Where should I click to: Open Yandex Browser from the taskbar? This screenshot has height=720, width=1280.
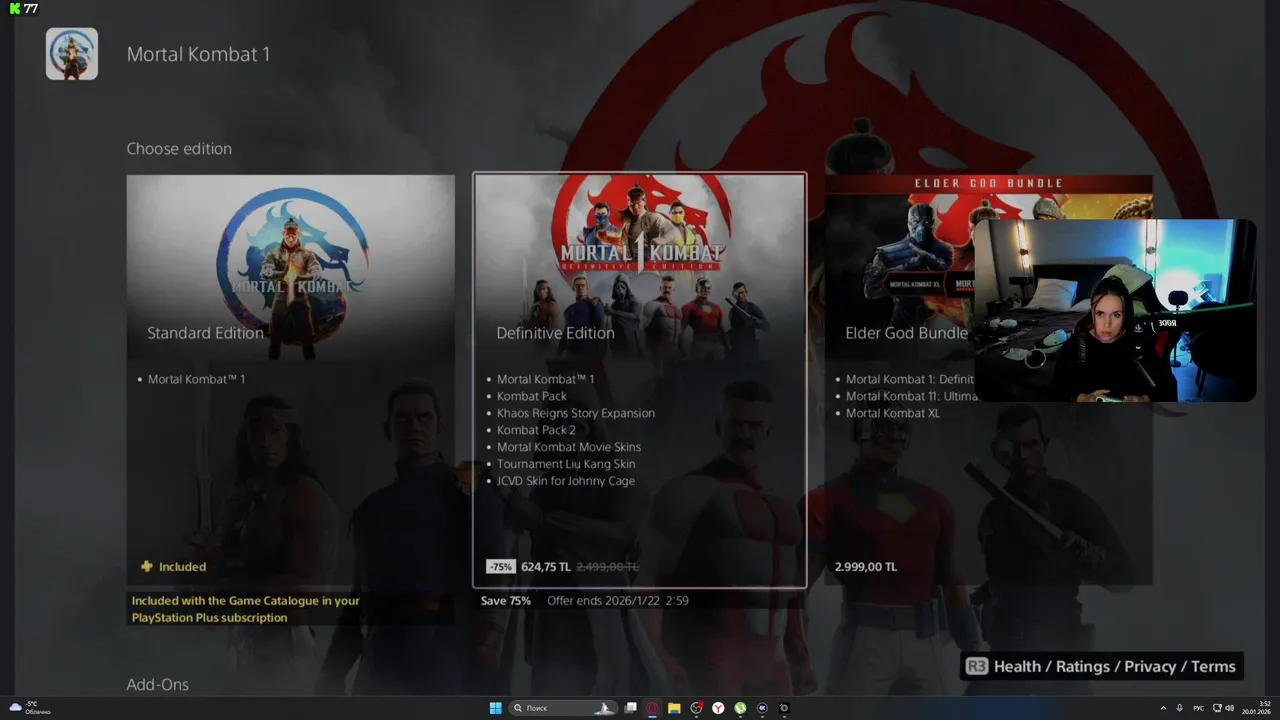click(718, 708)
